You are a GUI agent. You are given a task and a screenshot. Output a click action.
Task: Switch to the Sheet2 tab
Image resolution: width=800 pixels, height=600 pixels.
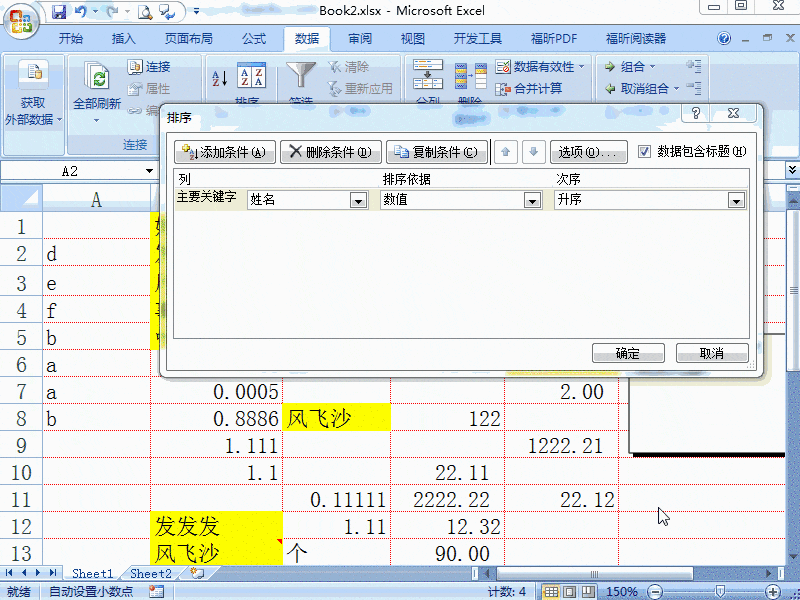coord(150,574)
